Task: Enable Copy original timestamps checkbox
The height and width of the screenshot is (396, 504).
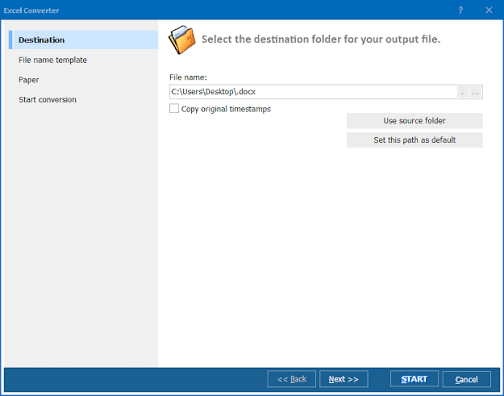Action: point(174,109)
